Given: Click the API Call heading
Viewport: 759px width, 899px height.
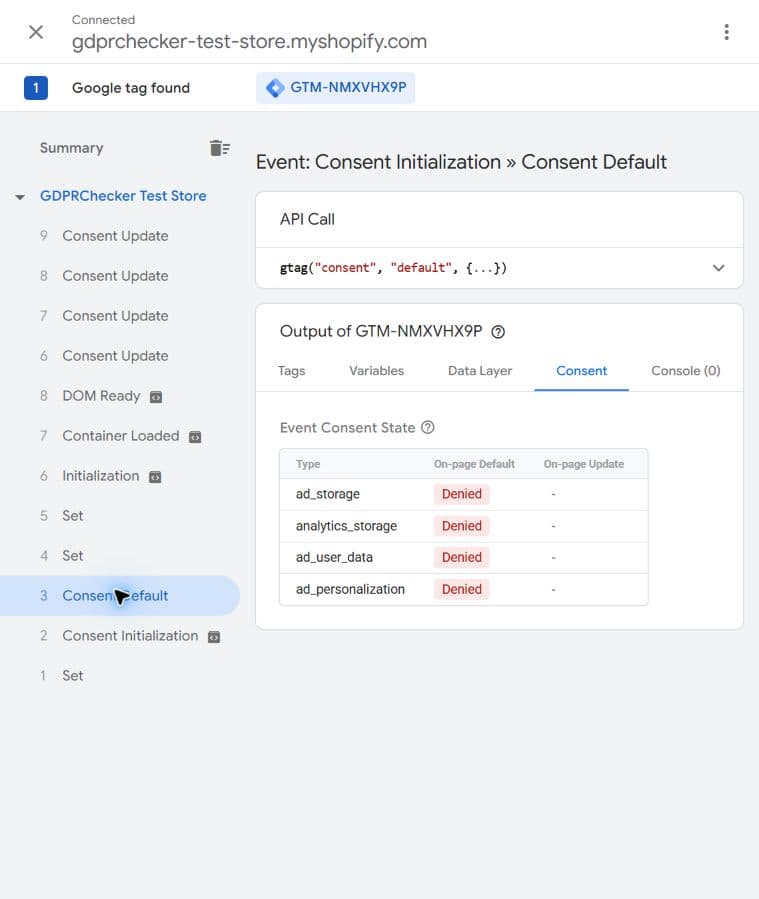Looking at the screenshot, I should tap(307, 219).
